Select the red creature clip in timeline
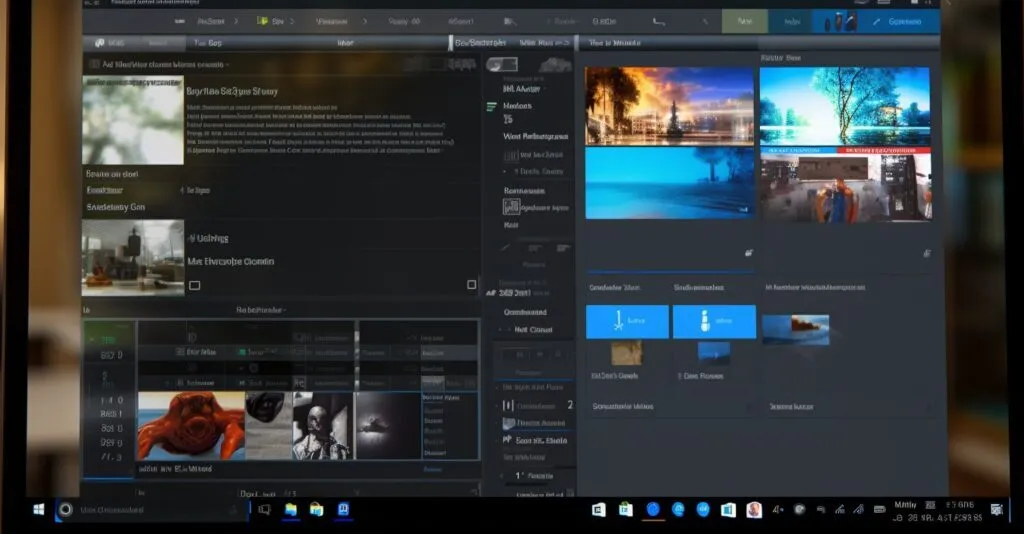 click(x=191, y=425)
